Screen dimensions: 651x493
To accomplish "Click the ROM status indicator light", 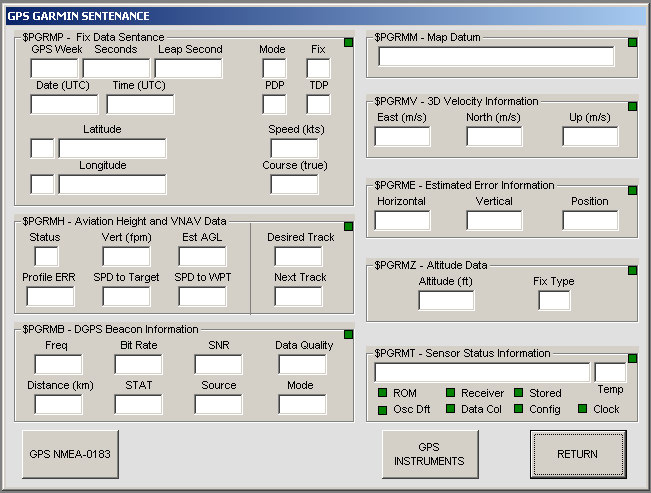I will point(382,392).
